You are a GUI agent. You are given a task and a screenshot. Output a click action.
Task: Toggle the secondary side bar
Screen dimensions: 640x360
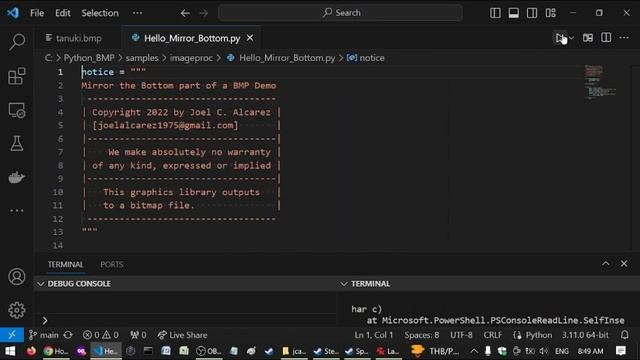532,13
